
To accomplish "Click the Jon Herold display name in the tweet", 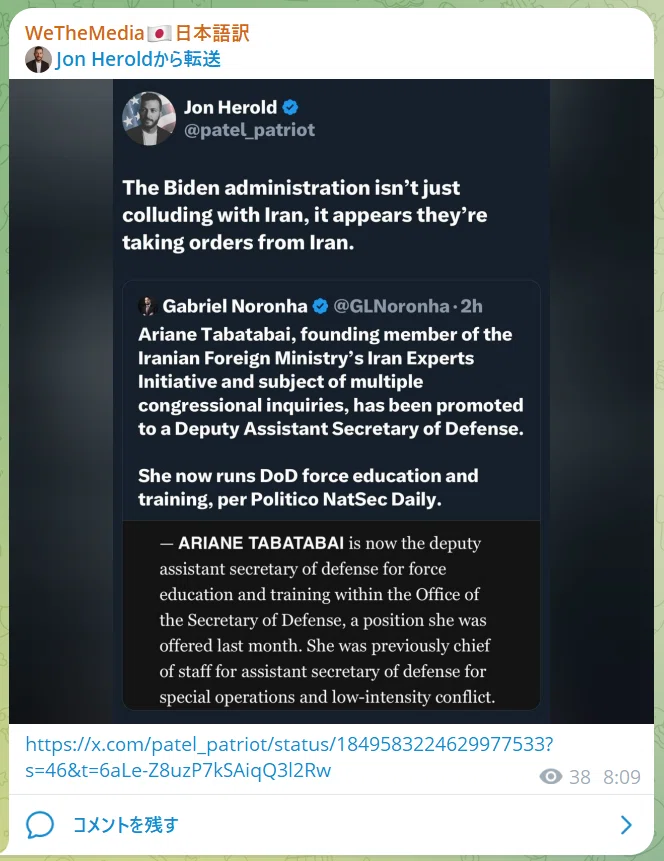I will point(230,107).
